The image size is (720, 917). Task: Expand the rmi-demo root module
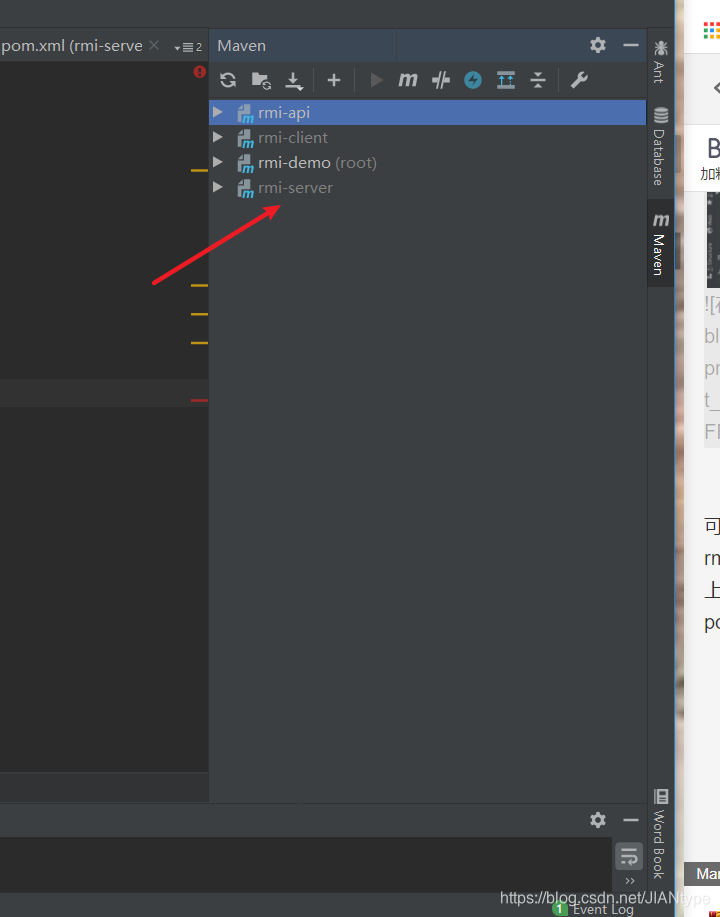coord(218,162)
